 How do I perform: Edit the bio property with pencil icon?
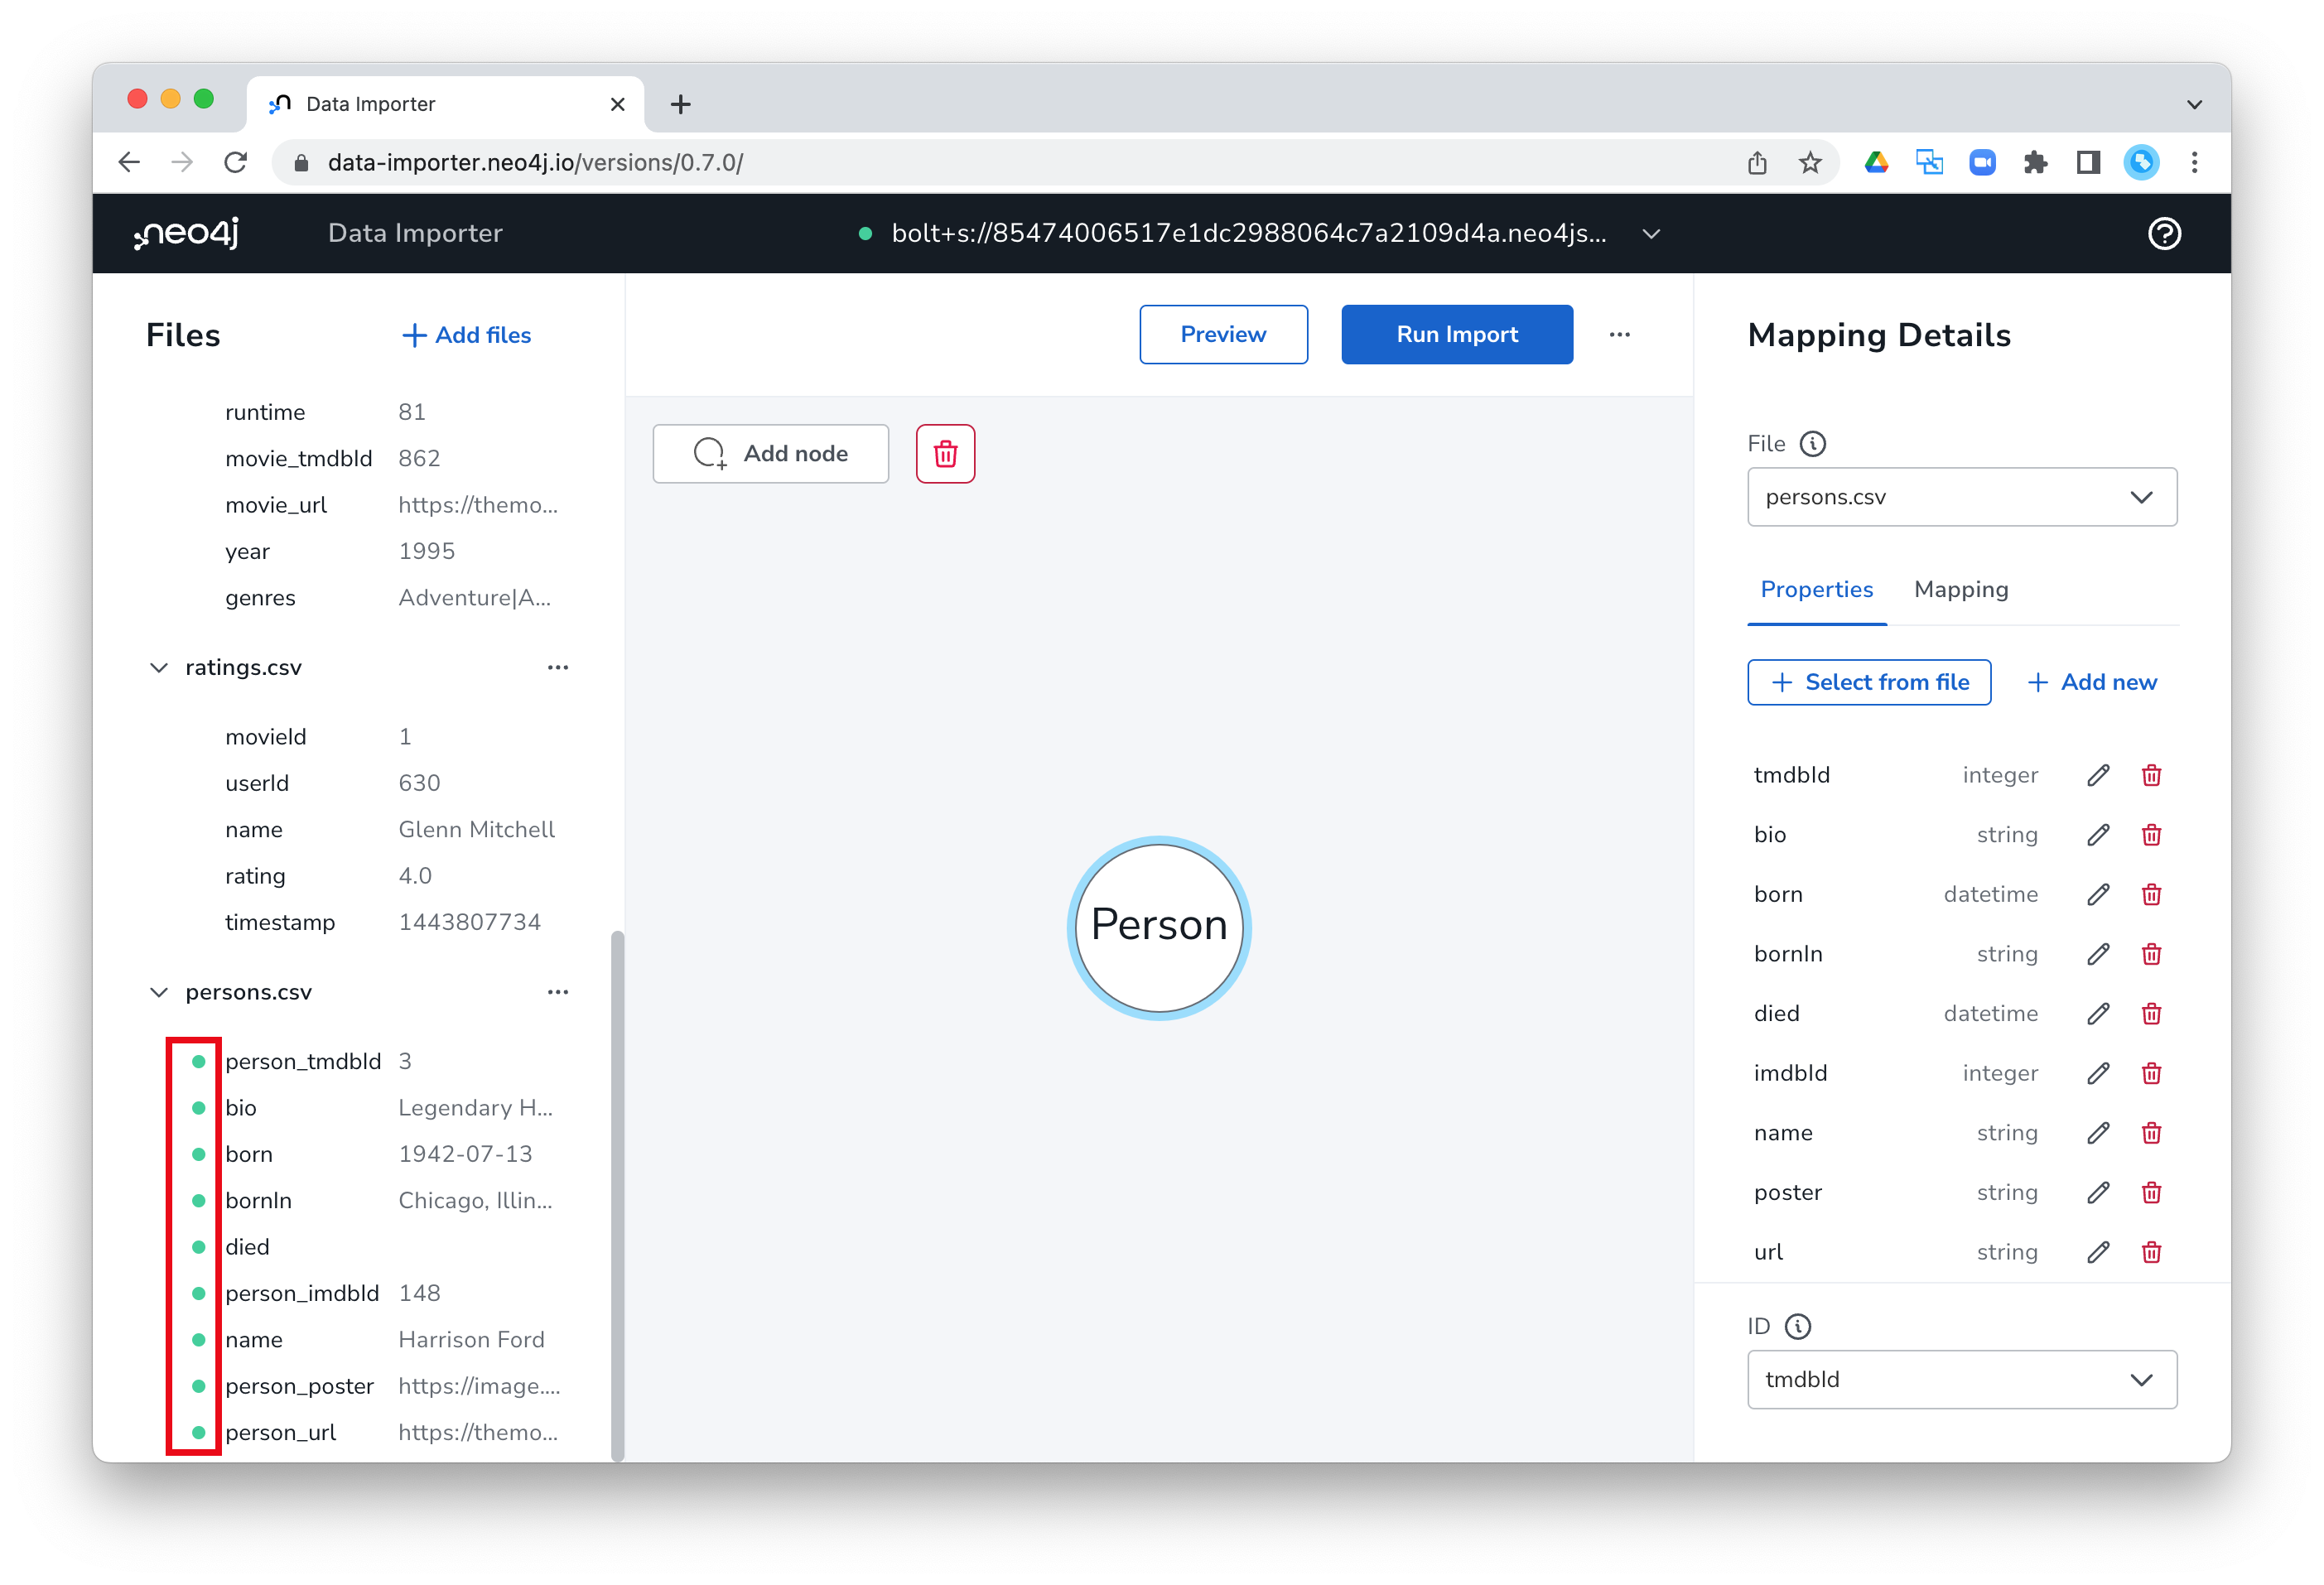point(2098,835)
